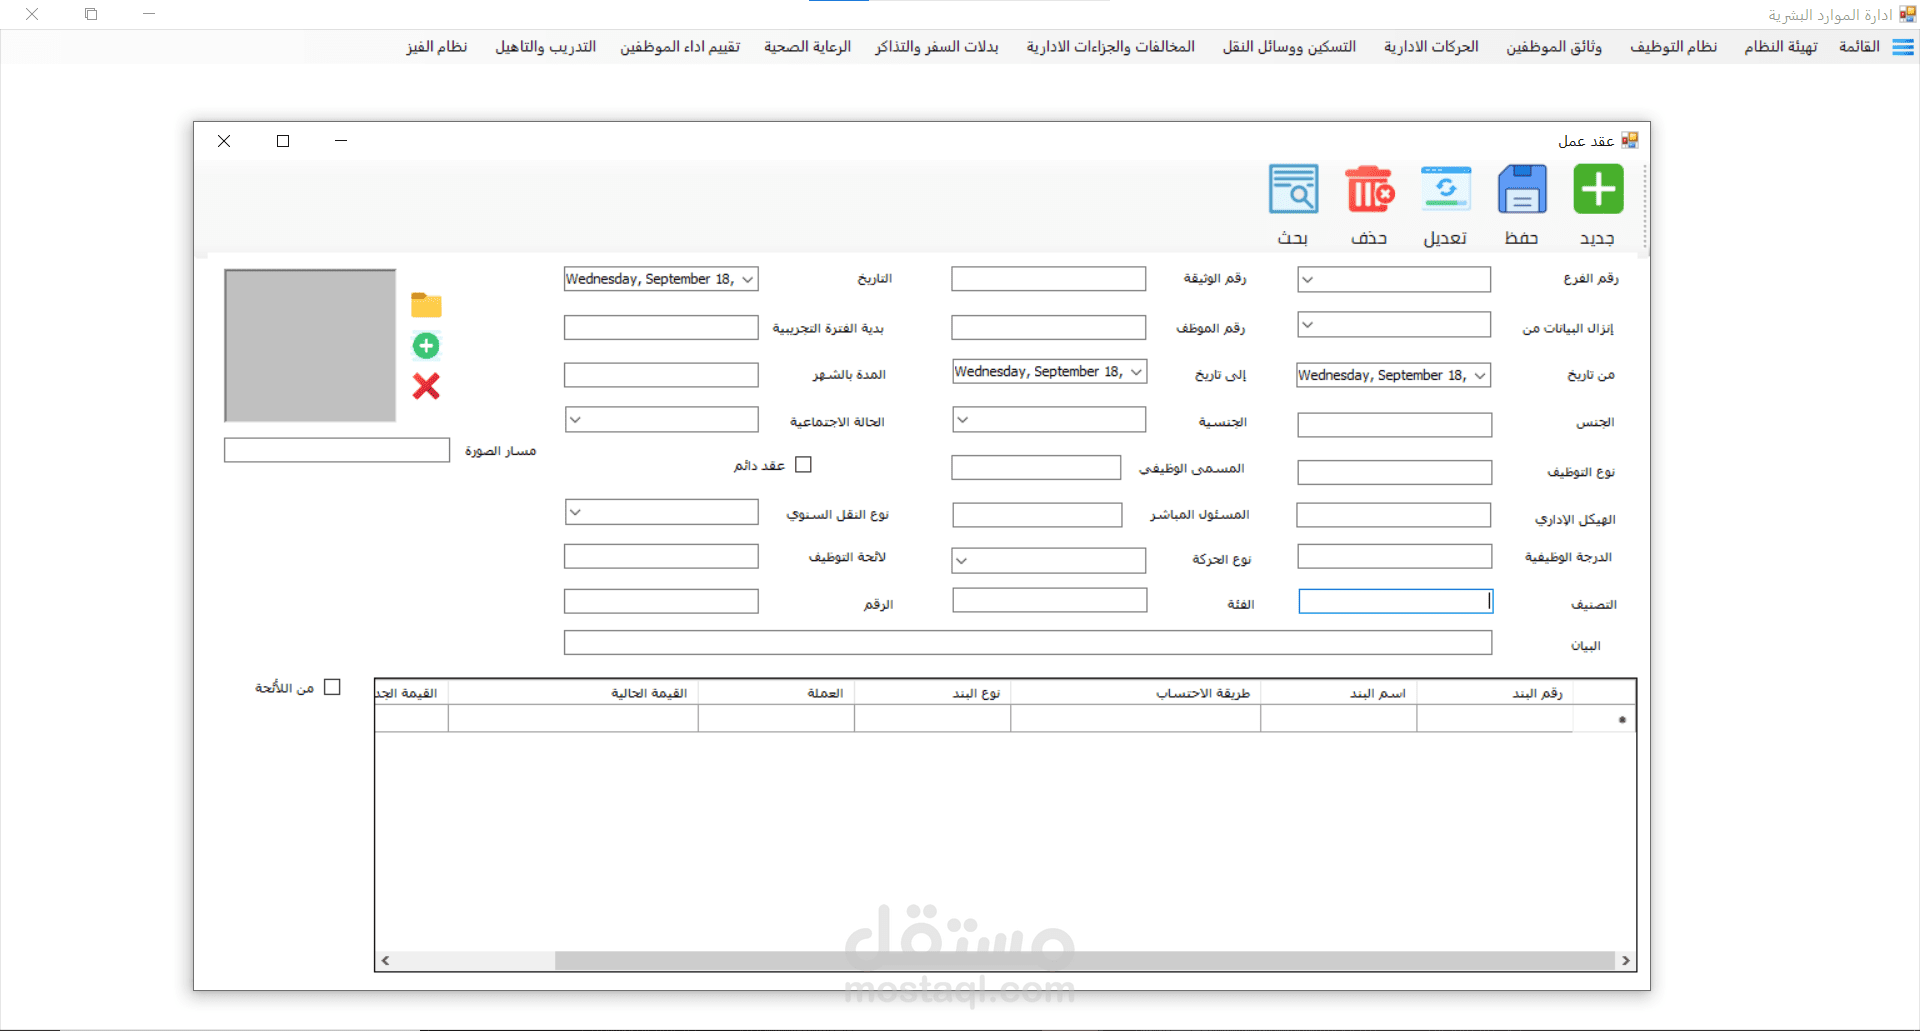Select the الحركات الادارية menu item

click(x=1430, y=46)
